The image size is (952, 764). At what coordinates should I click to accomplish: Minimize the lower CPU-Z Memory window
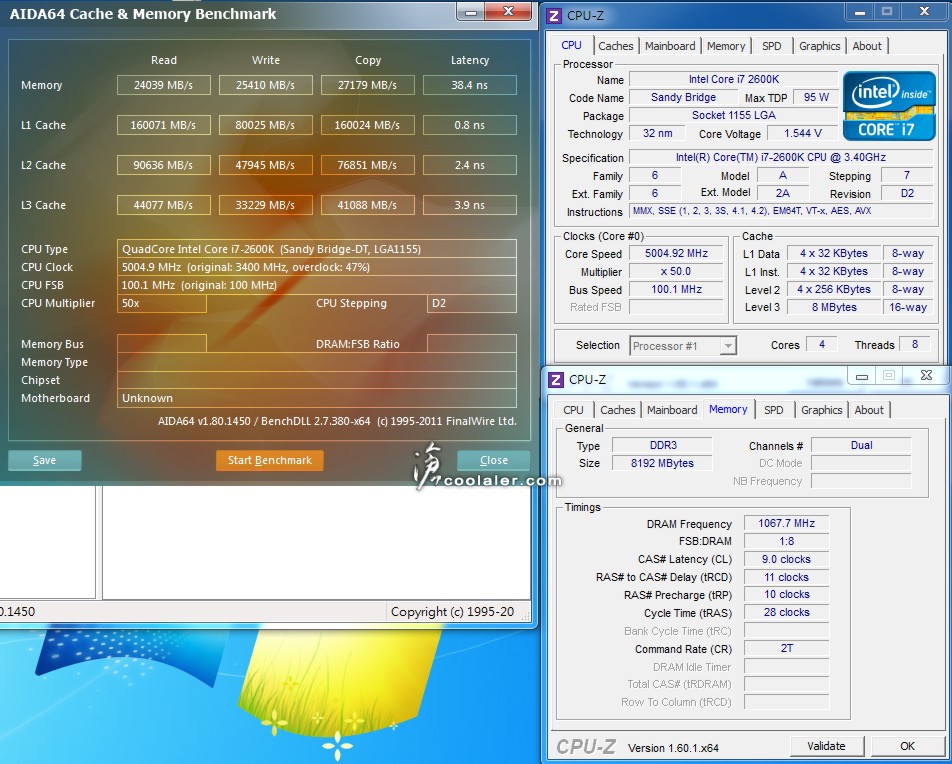(862, 376)
